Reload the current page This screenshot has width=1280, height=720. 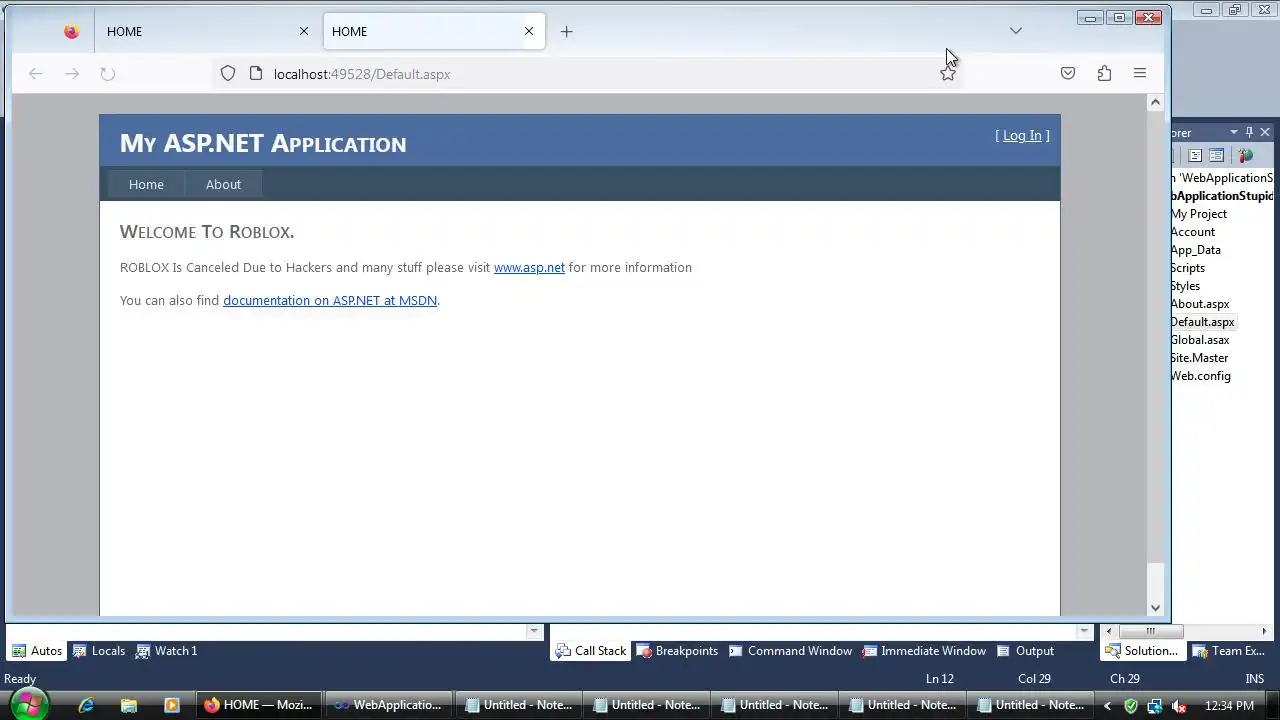click(x=108, y=74)
